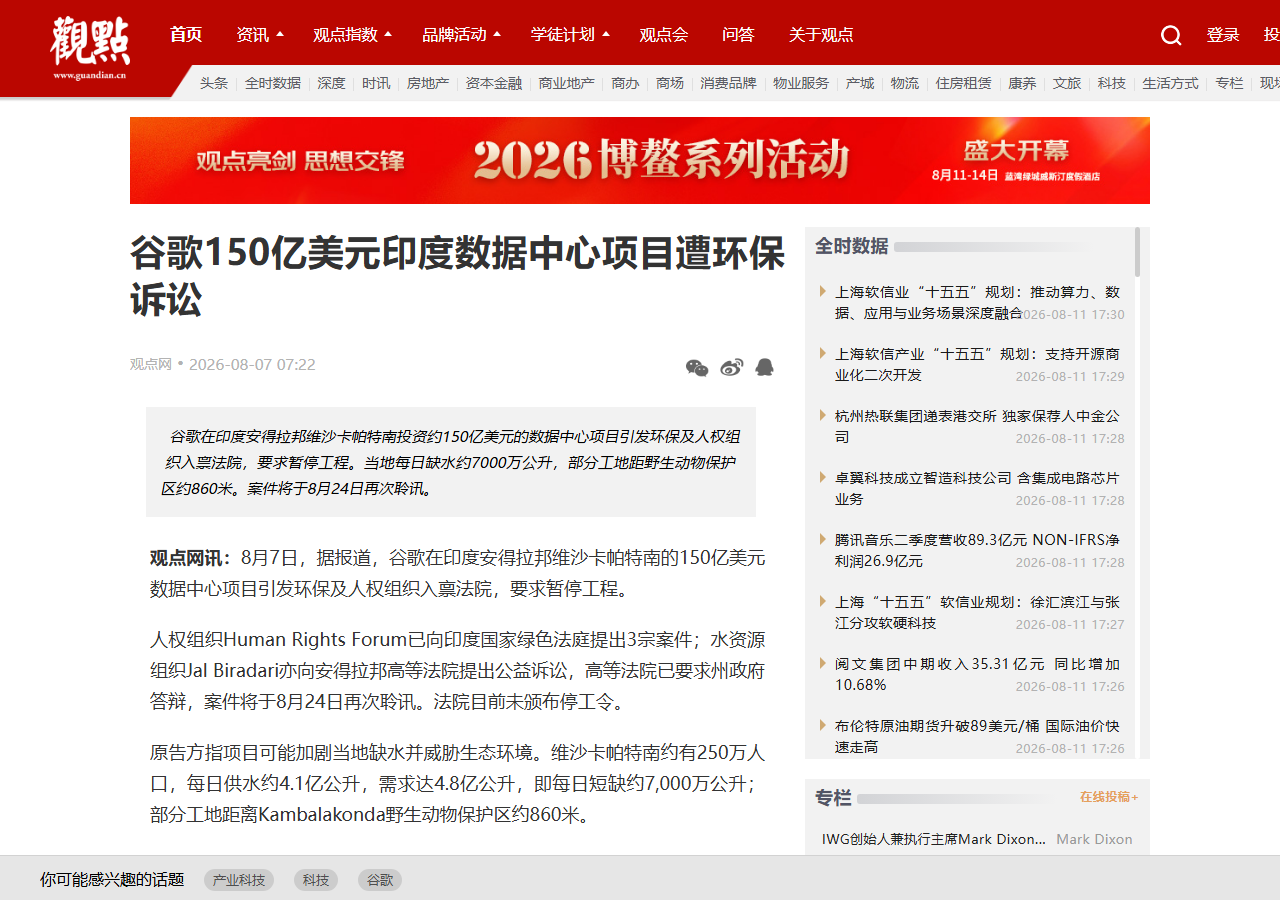Select the 专栏 sub-navigation tab

click(1229, 83)
